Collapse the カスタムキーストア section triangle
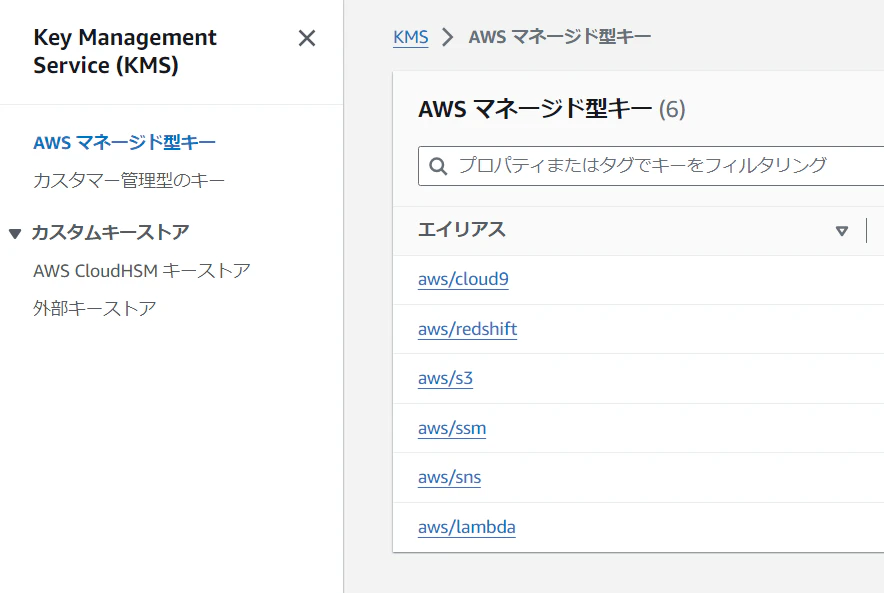 pyautogui.click(x=15, y=233)
